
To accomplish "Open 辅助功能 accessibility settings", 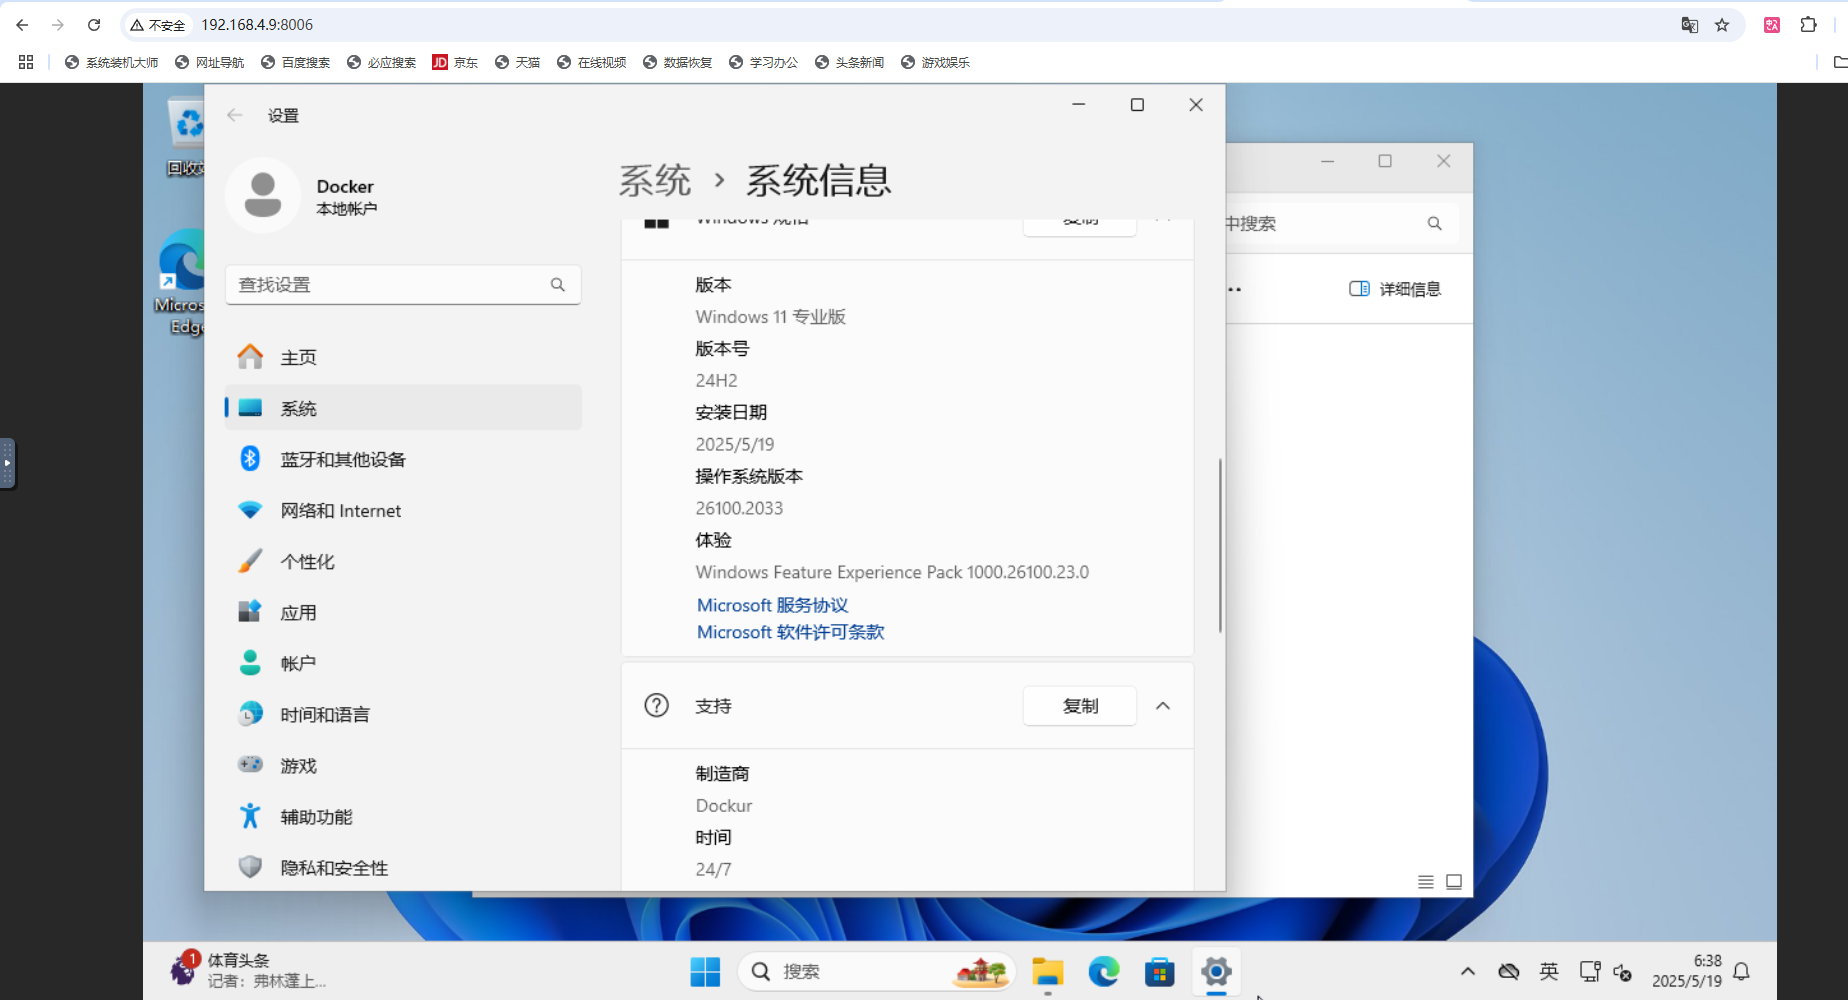I will tap(403, 816).
